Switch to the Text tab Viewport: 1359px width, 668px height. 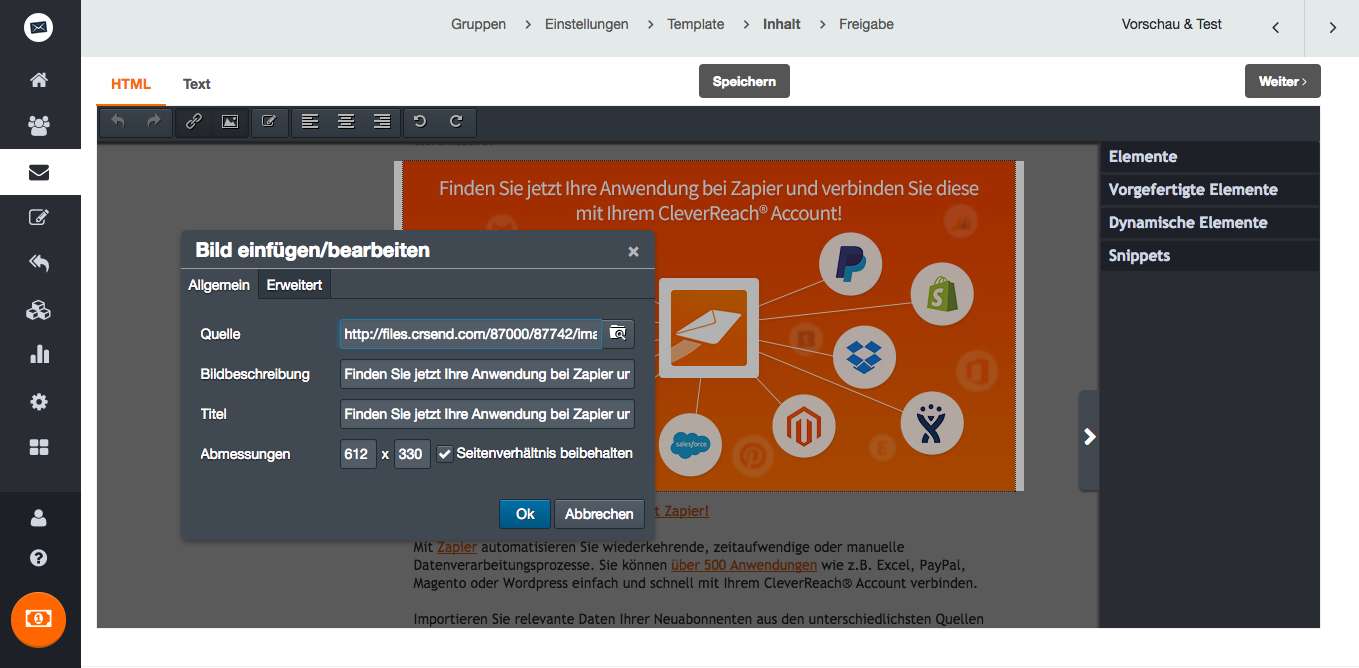pos(197,84)
